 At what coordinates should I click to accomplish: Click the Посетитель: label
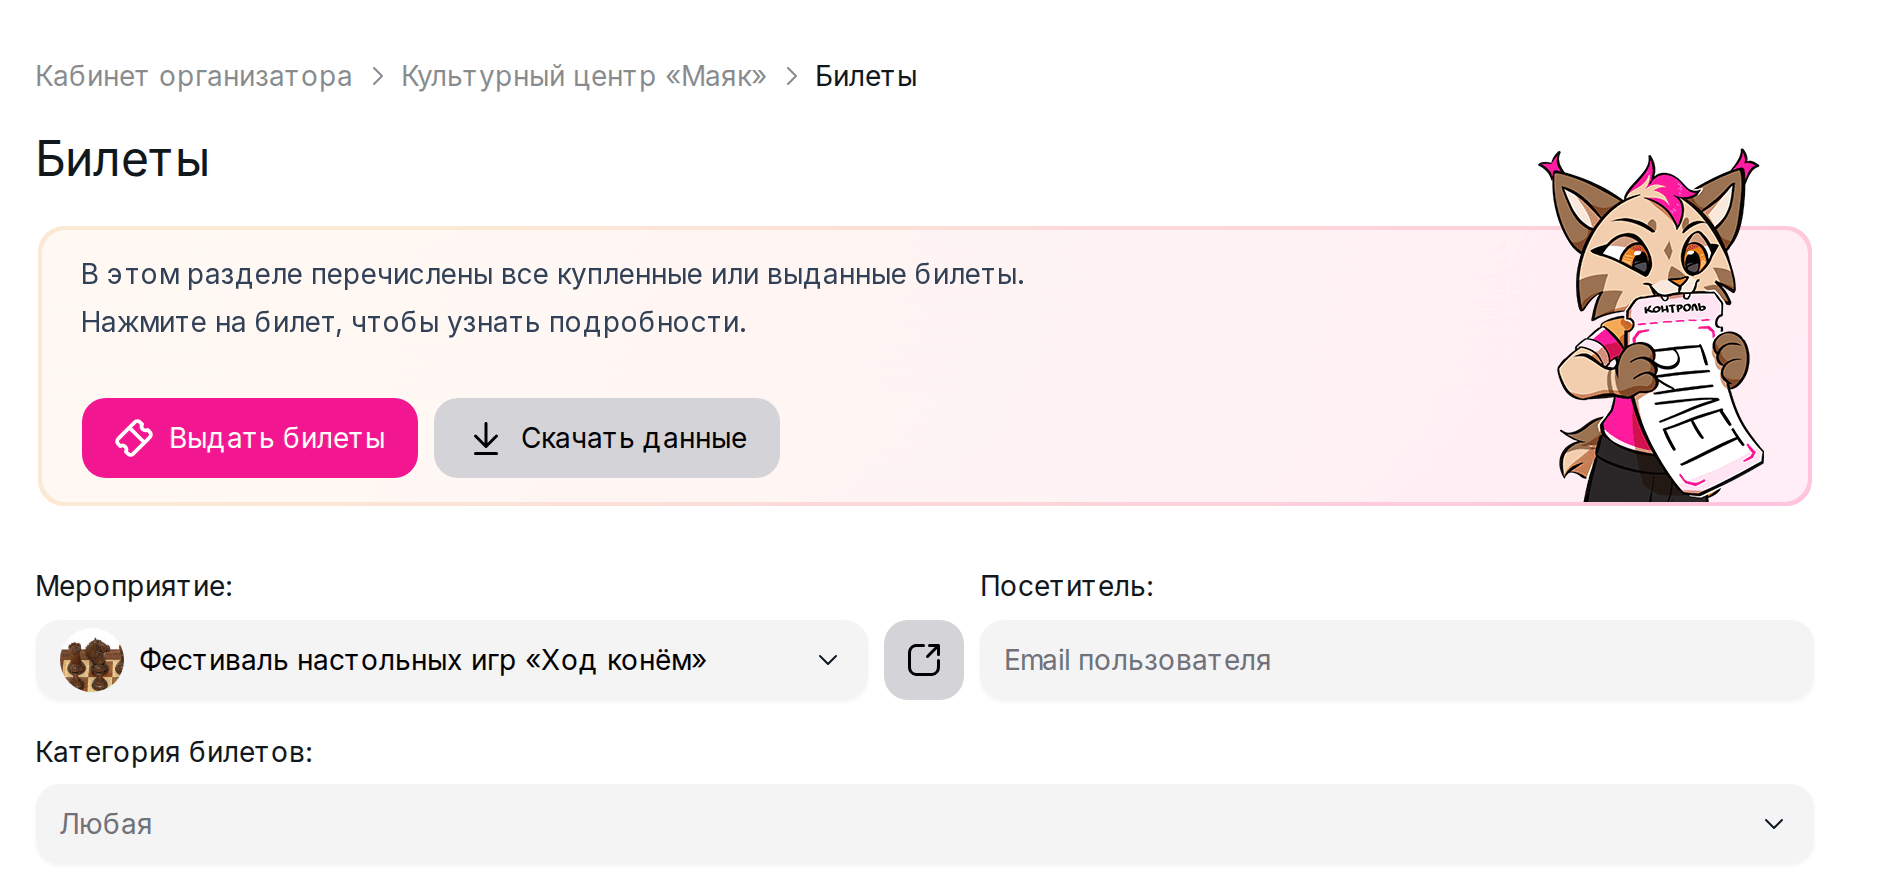(x=1067, y=586)
